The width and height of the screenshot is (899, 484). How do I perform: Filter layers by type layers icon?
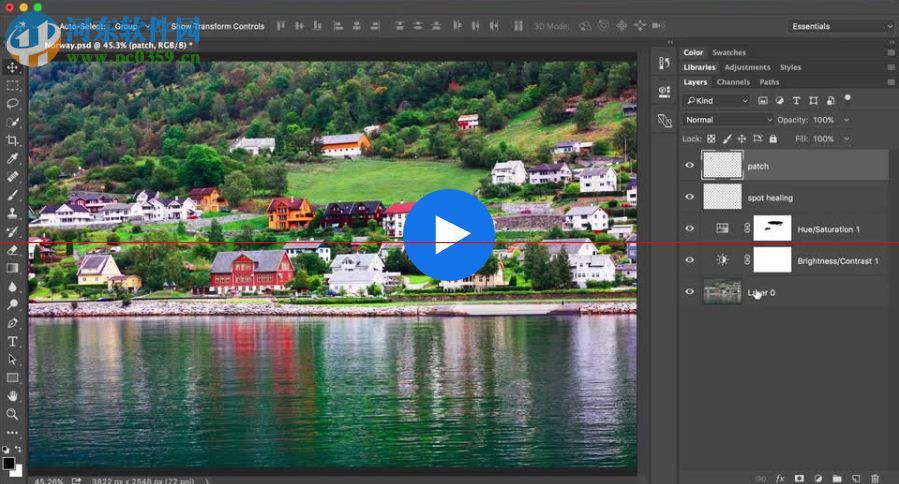point(796,100)
